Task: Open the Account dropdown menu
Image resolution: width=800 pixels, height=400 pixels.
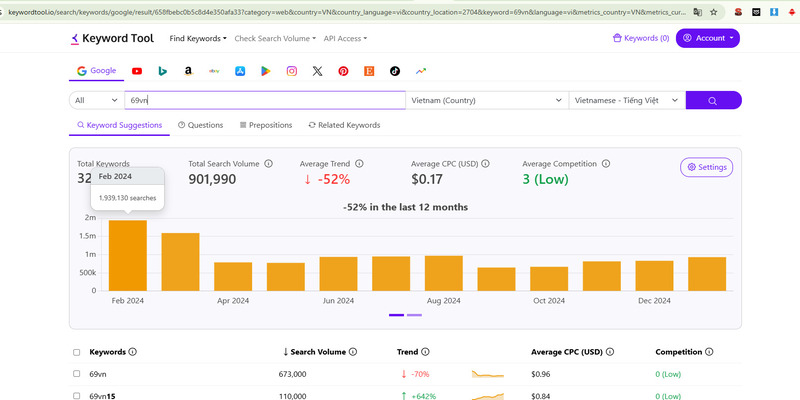Action: tap(708, 38)
